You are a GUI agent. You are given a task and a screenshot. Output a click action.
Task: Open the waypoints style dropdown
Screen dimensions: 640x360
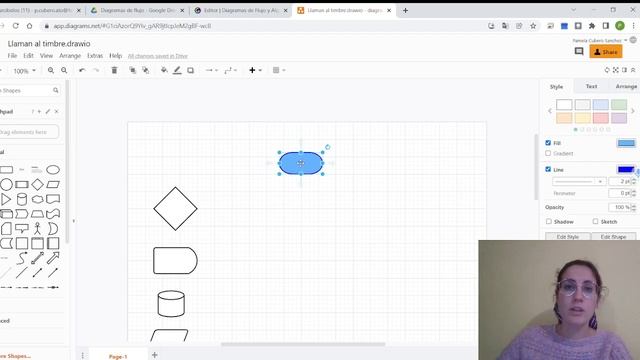click(x=231, y=70)
